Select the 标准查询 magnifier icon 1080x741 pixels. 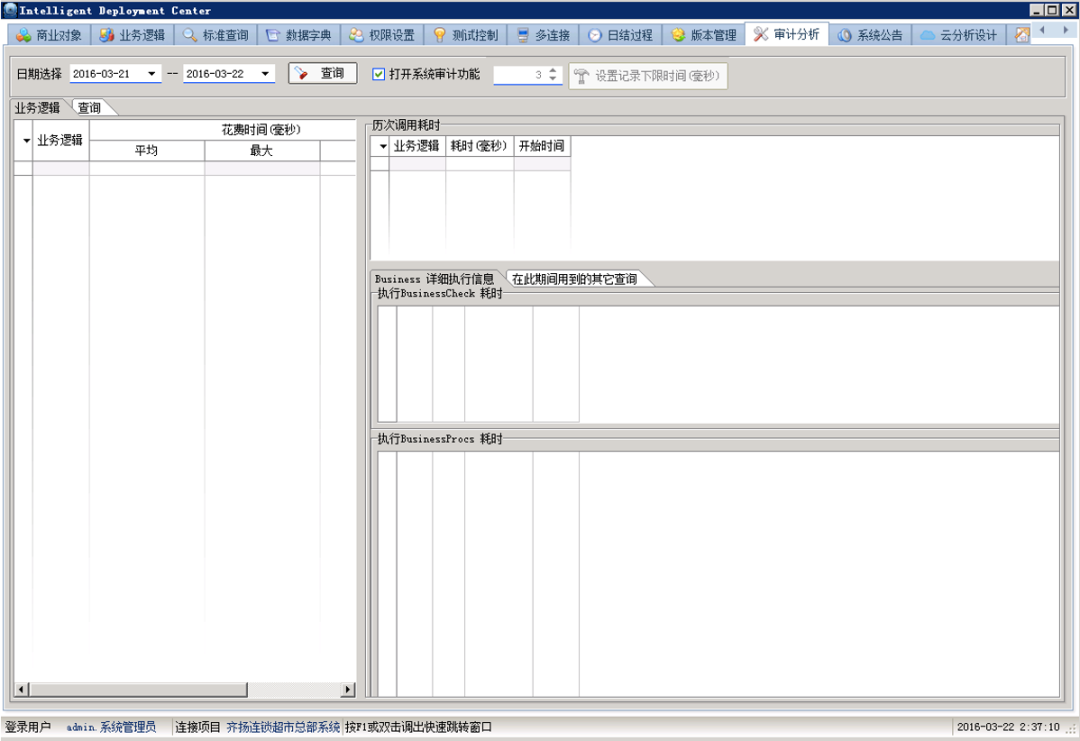(190, 35)
